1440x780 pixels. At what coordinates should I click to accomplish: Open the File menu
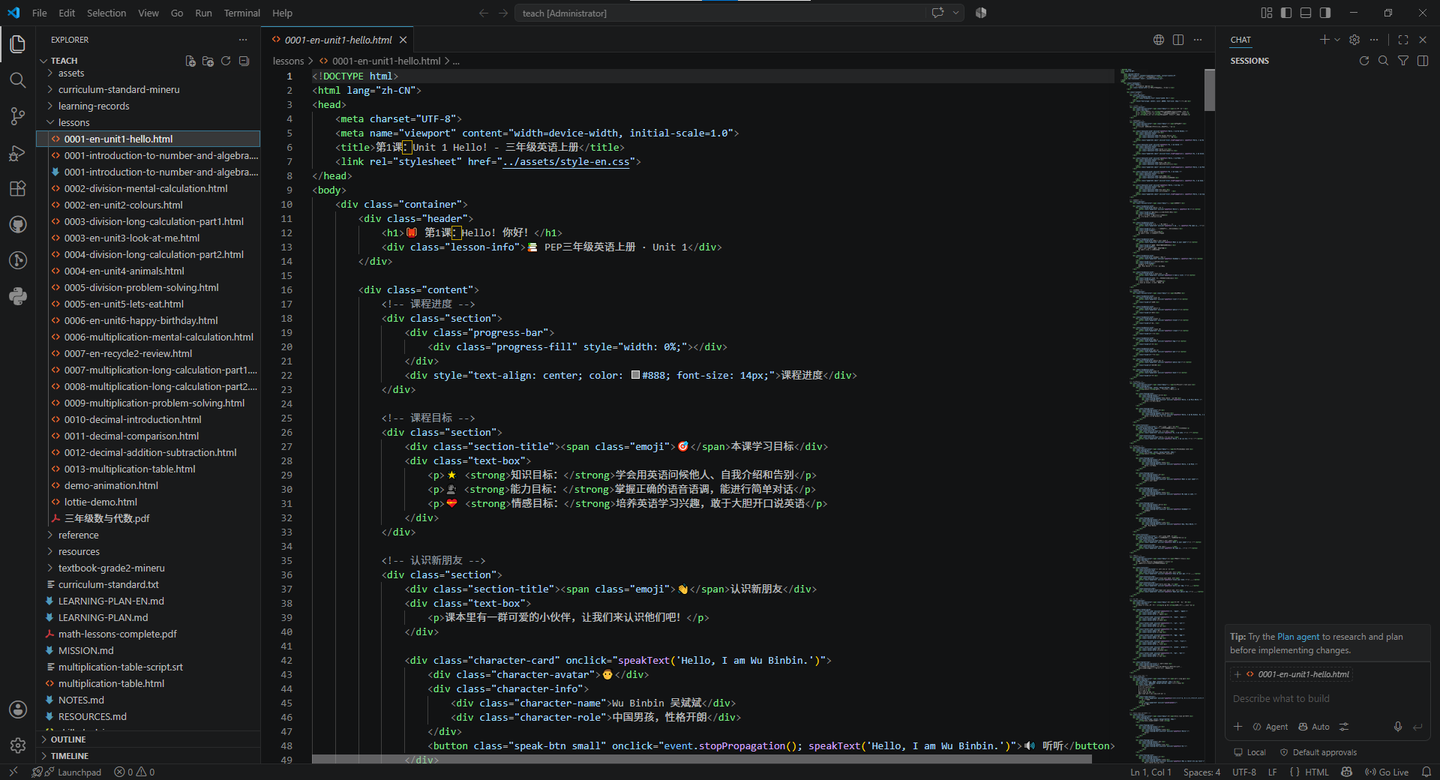pyautogui.click(x=40, y=13)
